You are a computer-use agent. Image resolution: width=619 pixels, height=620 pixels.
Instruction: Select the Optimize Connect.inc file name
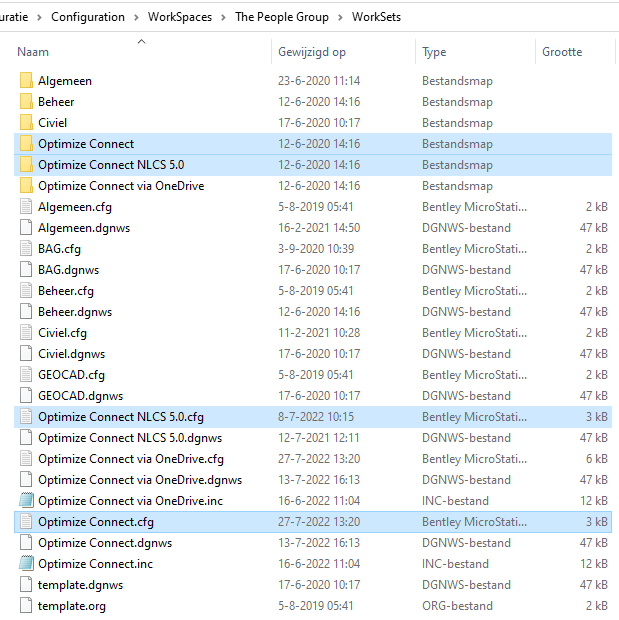coord(95,564)
